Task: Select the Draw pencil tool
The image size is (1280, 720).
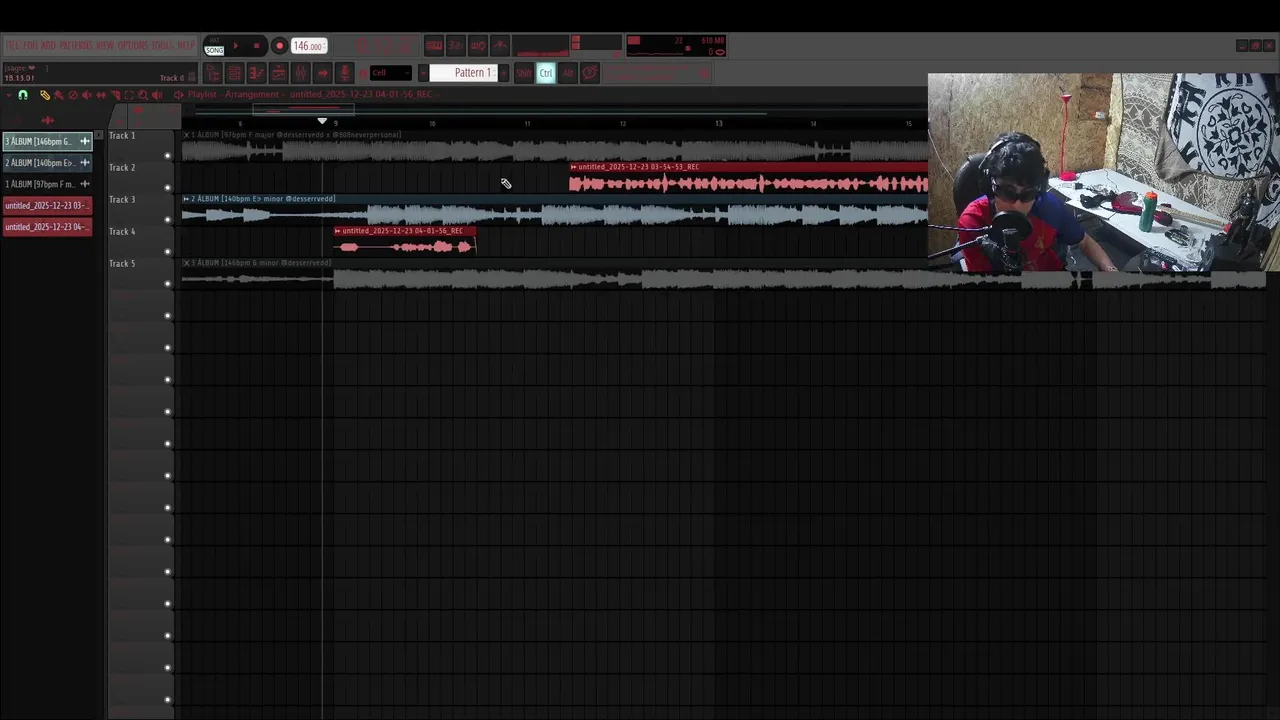Action: click(x=45, y=95)
